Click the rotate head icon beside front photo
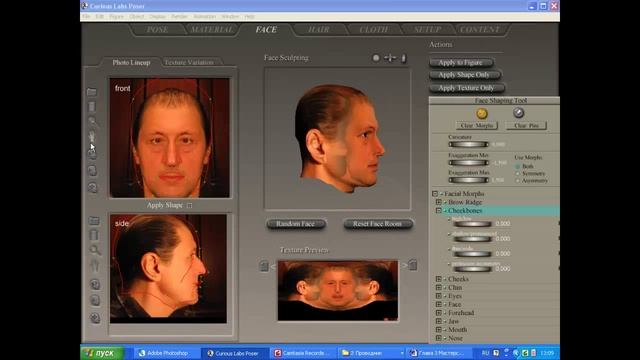The image size is (640, 360). (93, 154)
